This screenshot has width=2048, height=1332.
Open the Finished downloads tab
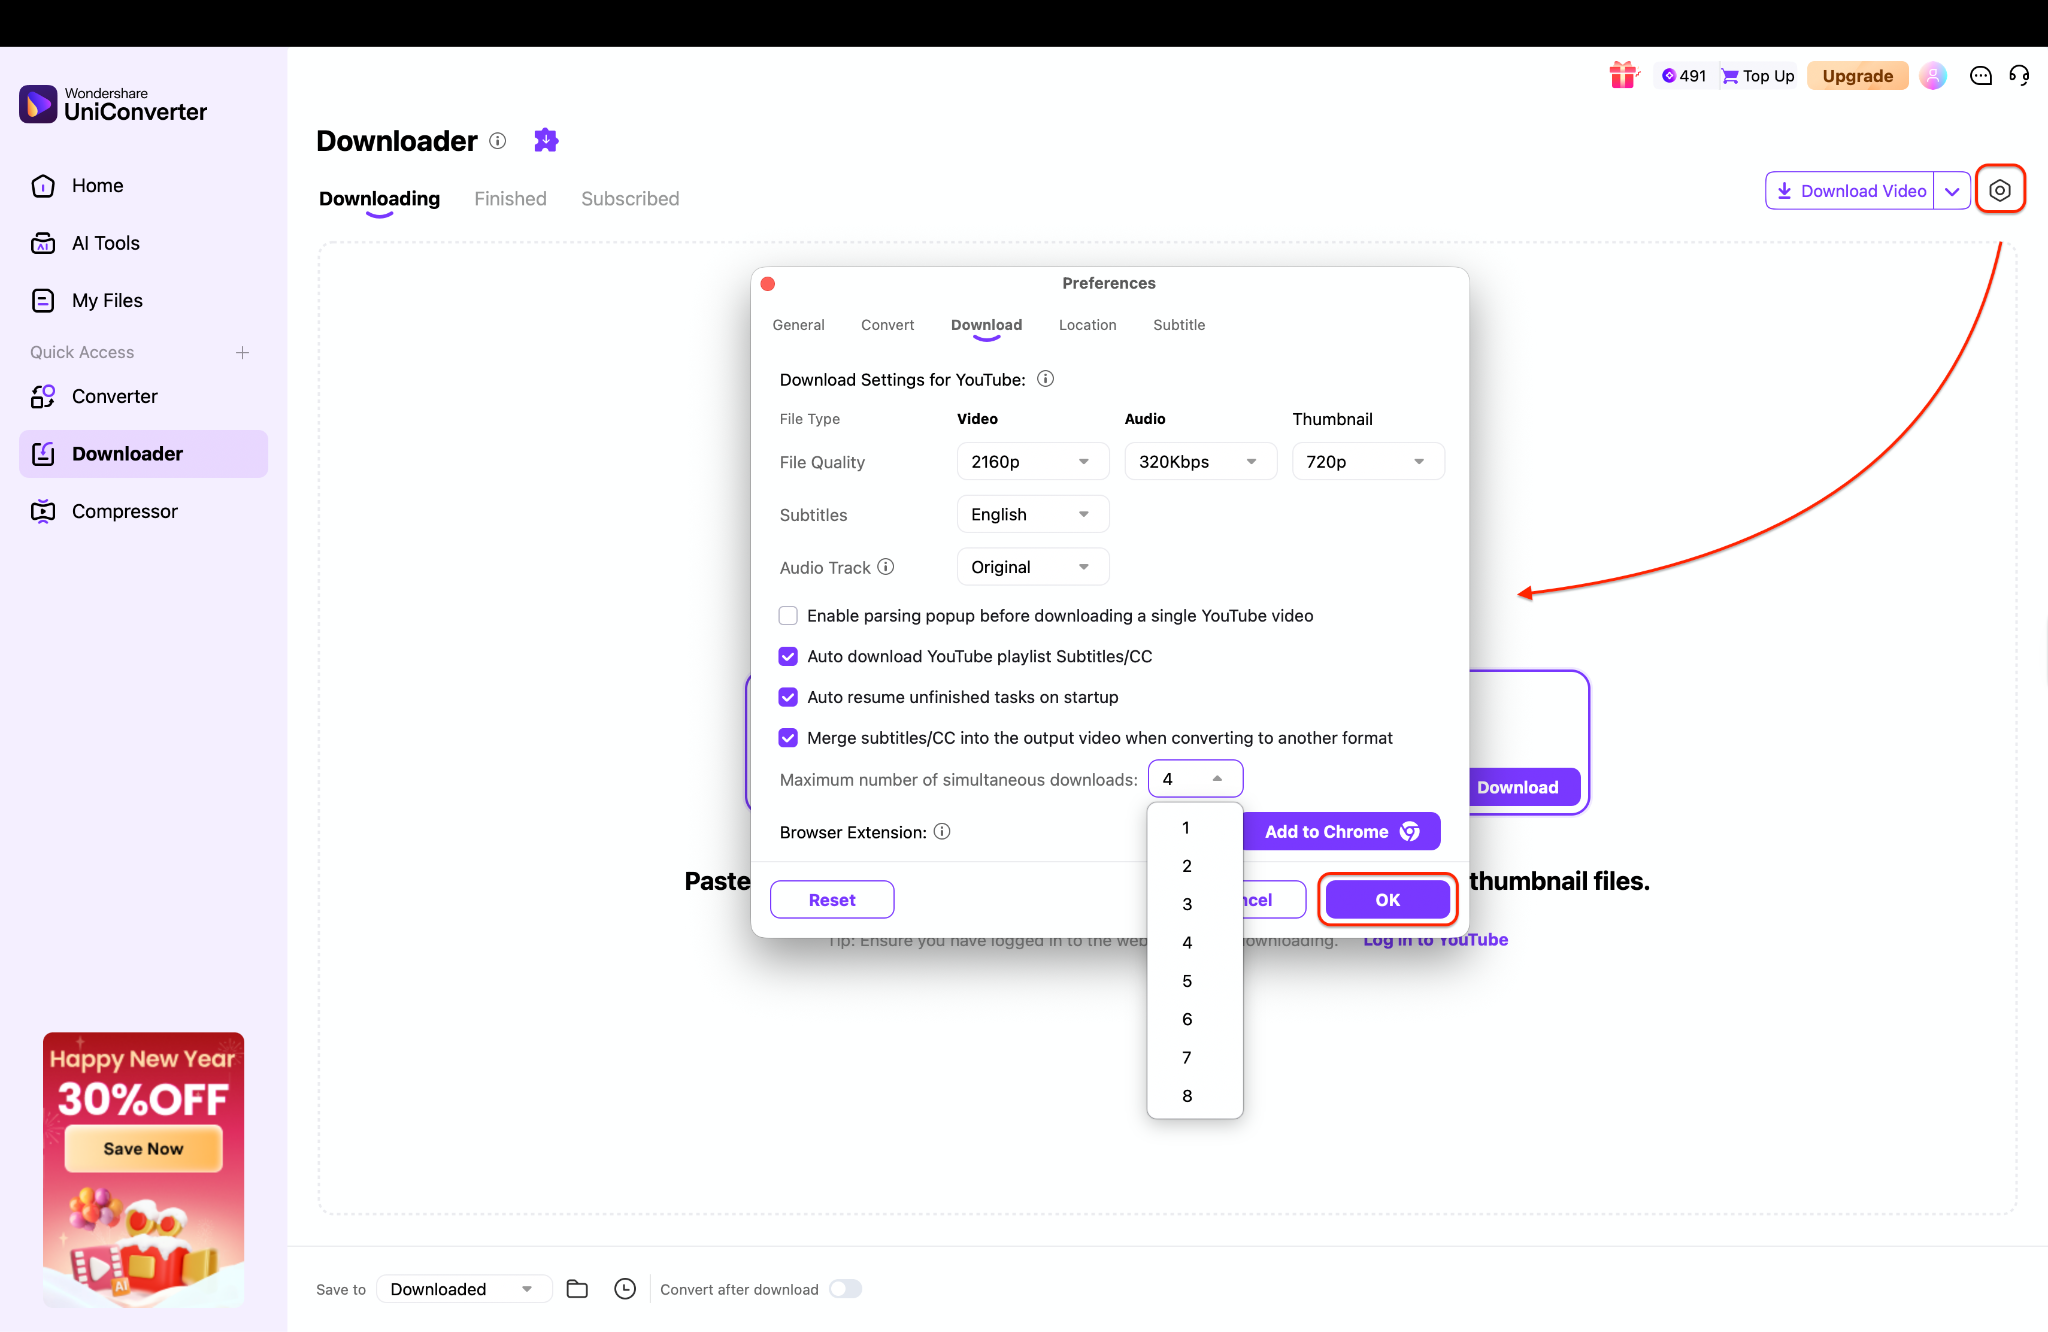(510, 198)
